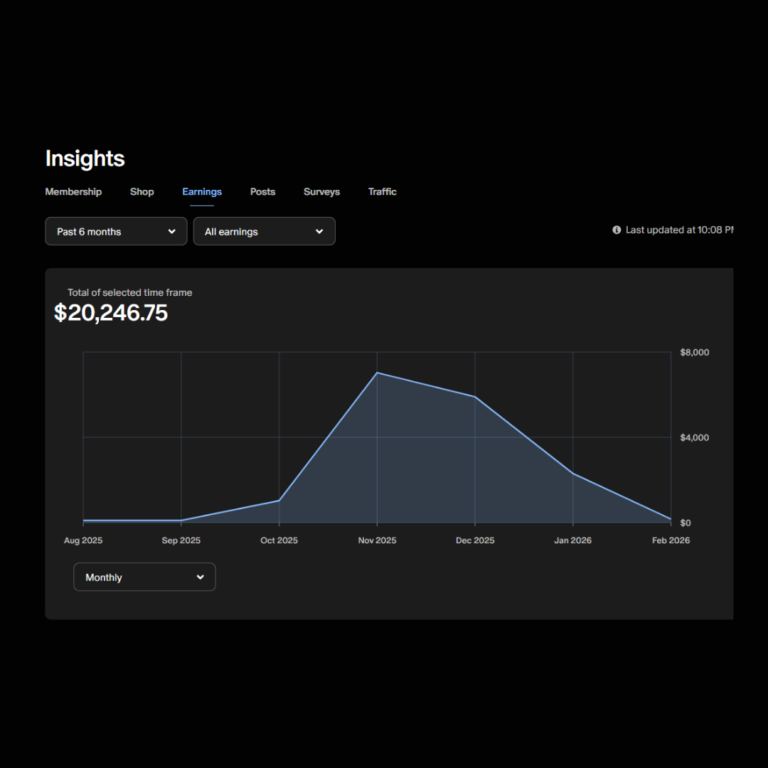Click the chevron arrow in Monthly selector
This screenshot has height=768, width=768.
pyautogui.click(x=200, y=577)
